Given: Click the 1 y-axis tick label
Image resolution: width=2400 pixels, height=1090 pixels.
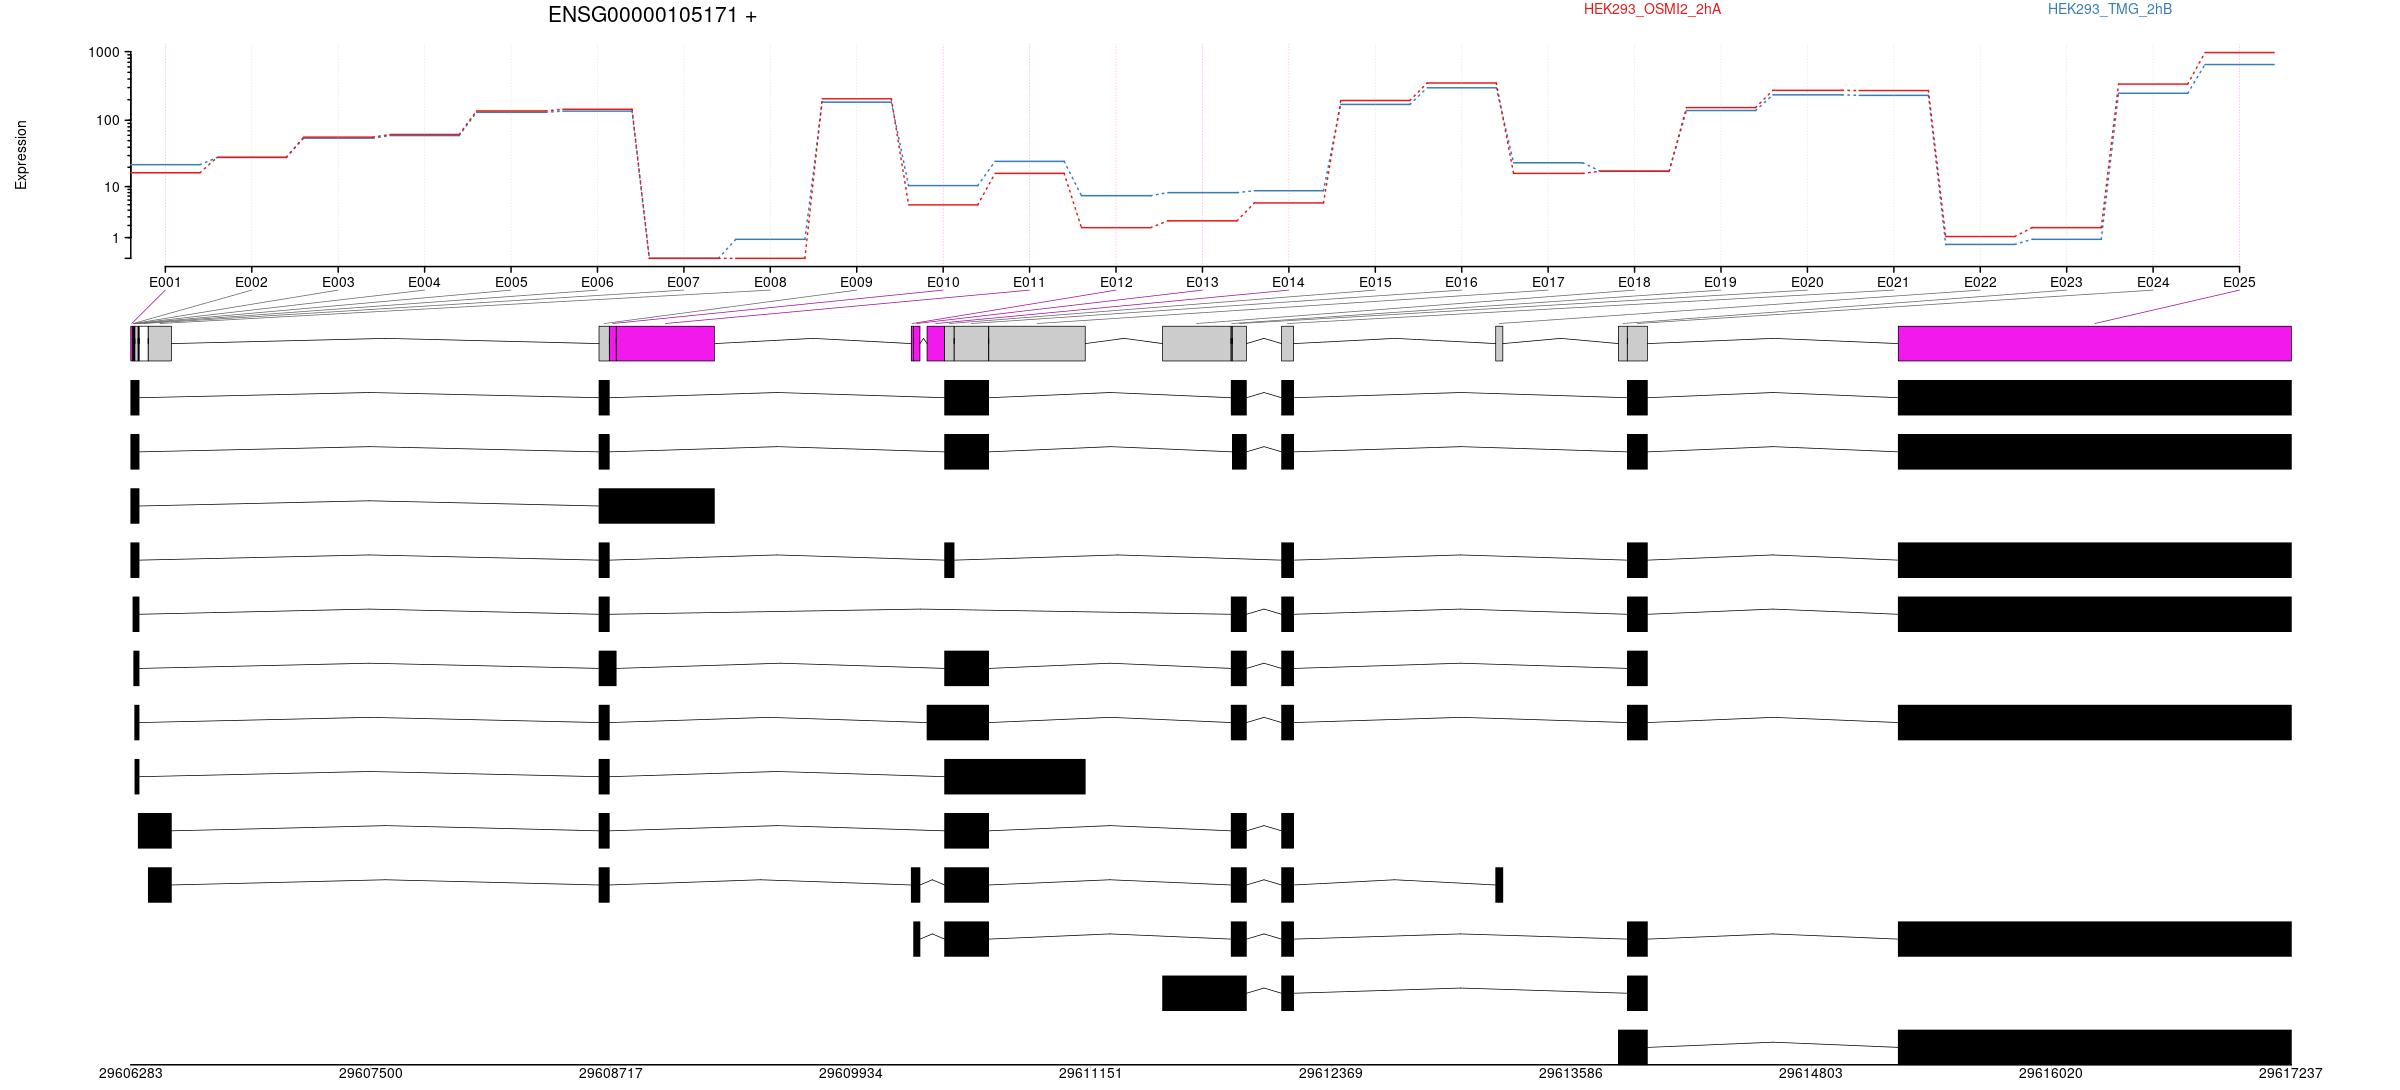Looking at the screenshot, I should 116,238.
